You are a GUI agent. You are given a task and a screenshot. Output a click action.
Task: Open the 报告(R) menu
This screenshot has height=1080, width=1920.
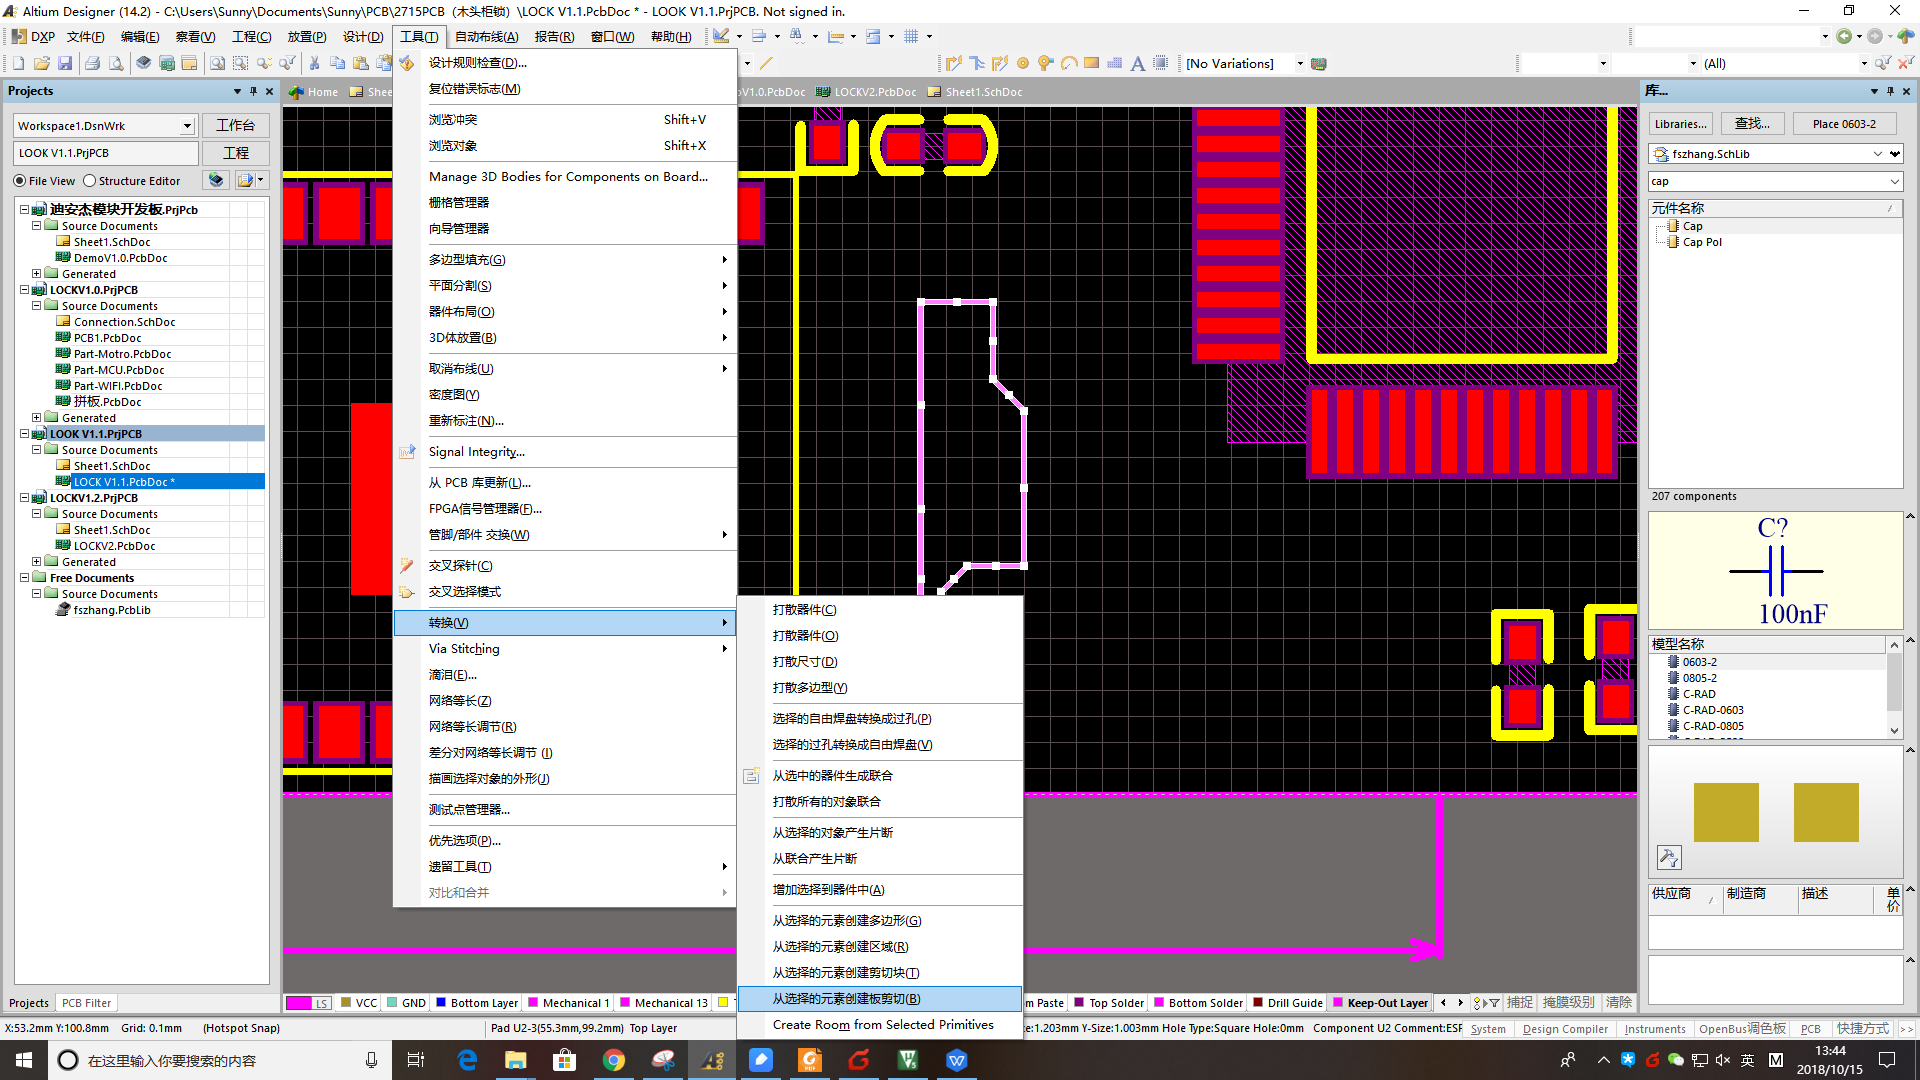click(x=554, y=36)
